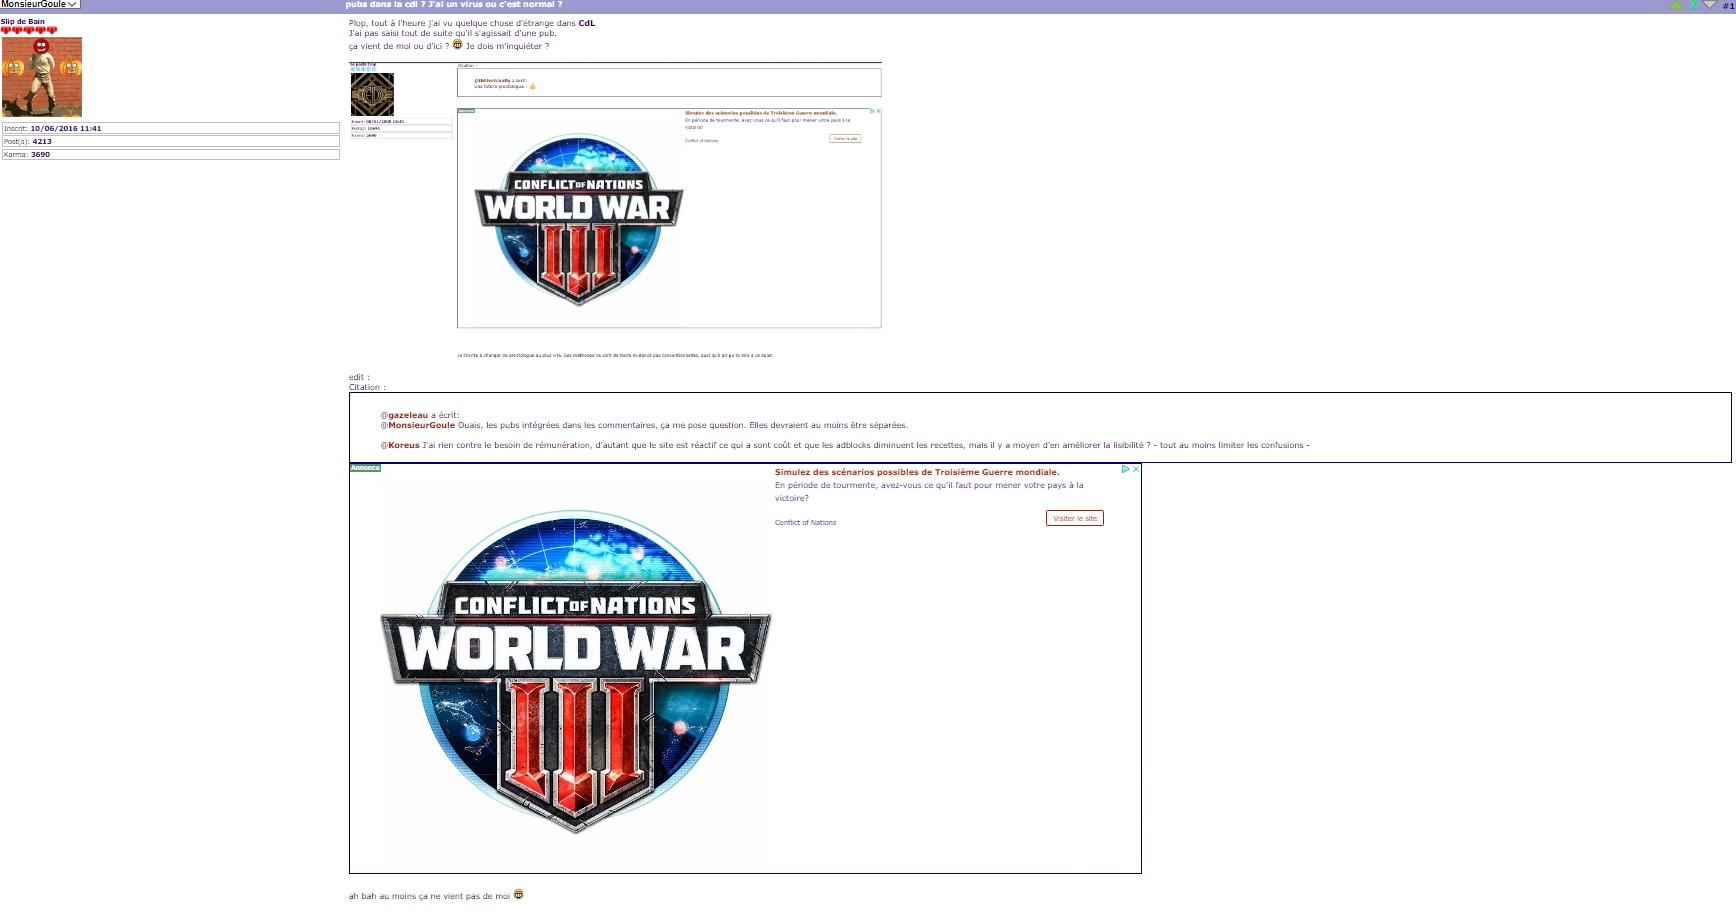Close the large Conflict of Nations ad
This screenshot has width=1736, height=918.
point(1136,469)
